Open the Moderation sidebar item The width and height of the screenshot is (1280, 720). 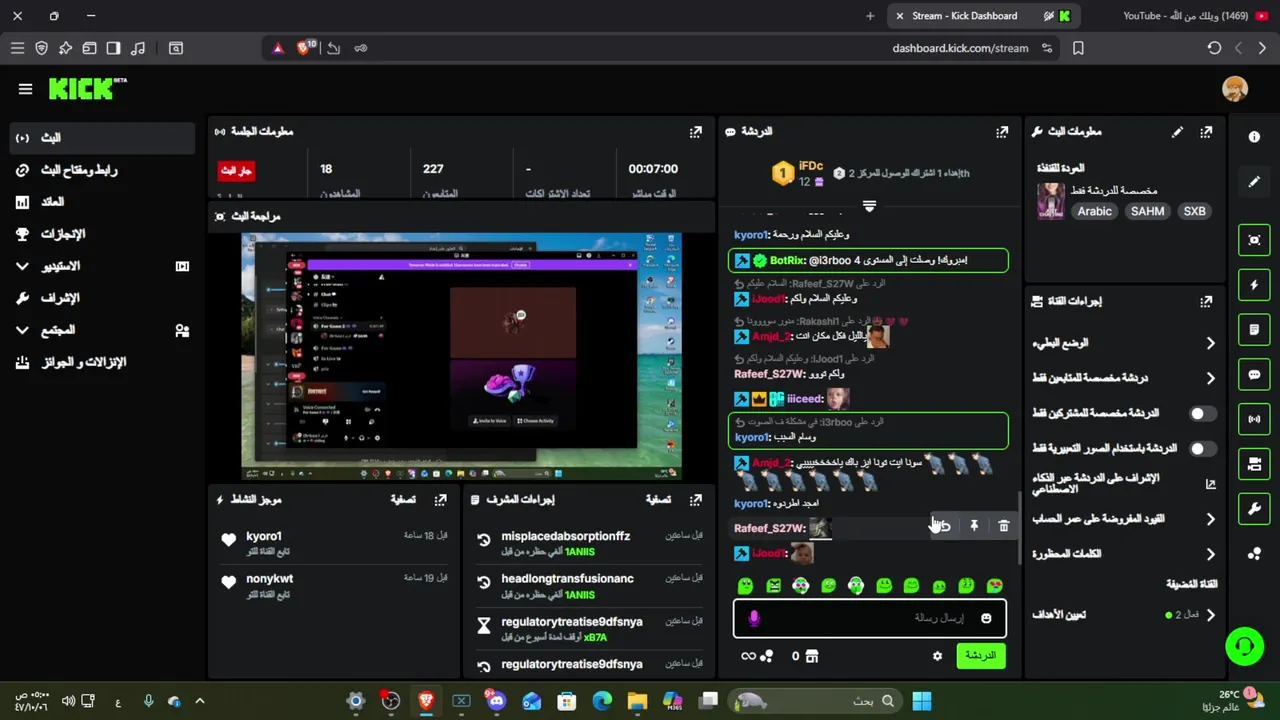(x=102, y=298)
